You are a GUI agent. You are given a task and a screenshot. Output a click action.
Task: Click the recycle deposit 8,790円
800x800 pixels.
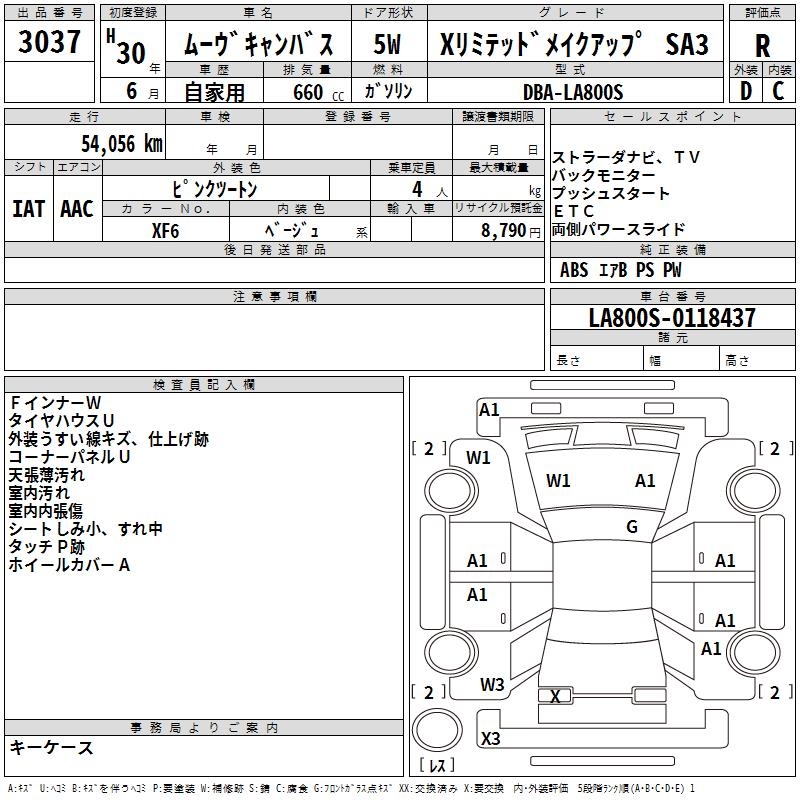coord(511,231)
